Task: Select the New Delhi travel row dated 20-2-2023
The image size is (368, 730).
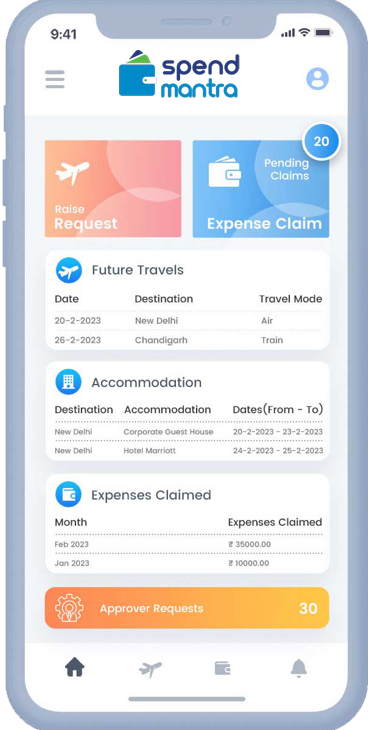Action: [188, 321]
